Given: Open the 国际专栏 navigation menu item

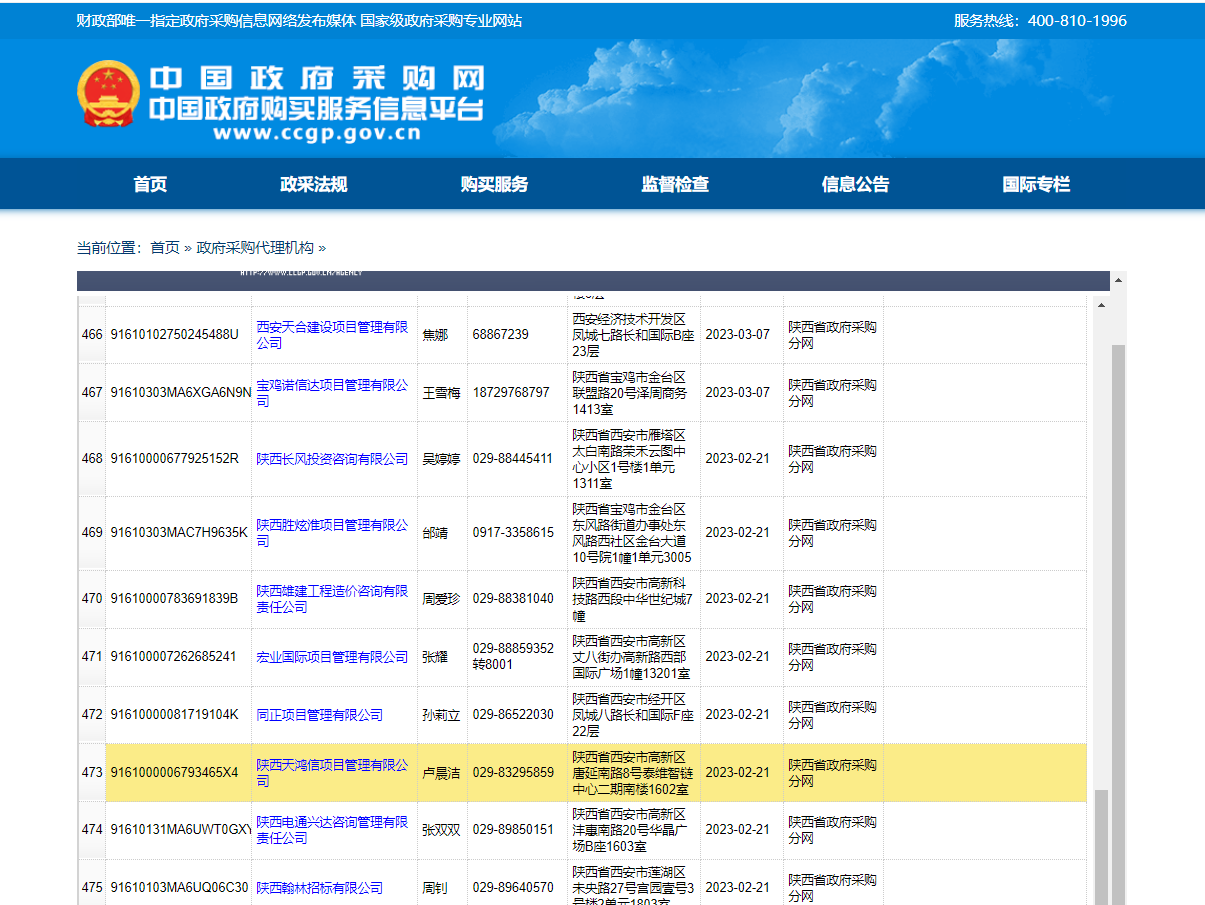Looking at the screenshot, I should pos(1034,184).
